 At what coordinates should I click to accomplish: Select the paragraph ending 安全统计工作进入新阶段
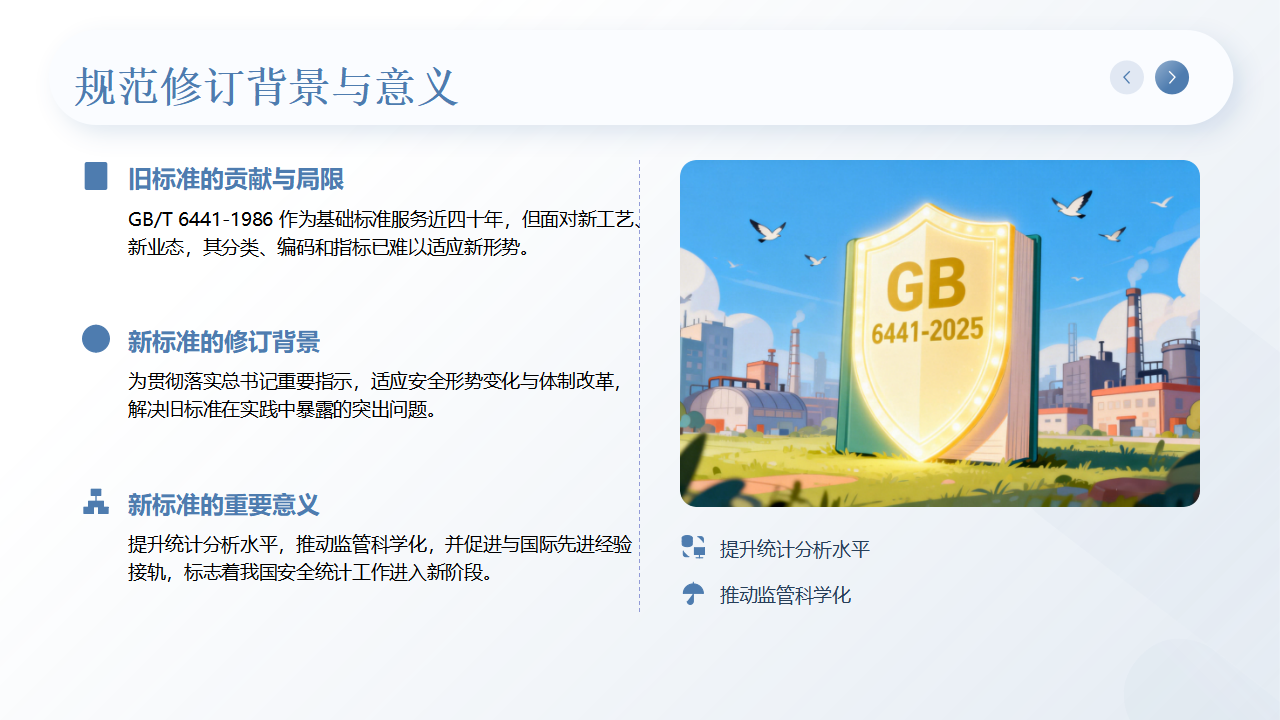(x=380, y=558)
